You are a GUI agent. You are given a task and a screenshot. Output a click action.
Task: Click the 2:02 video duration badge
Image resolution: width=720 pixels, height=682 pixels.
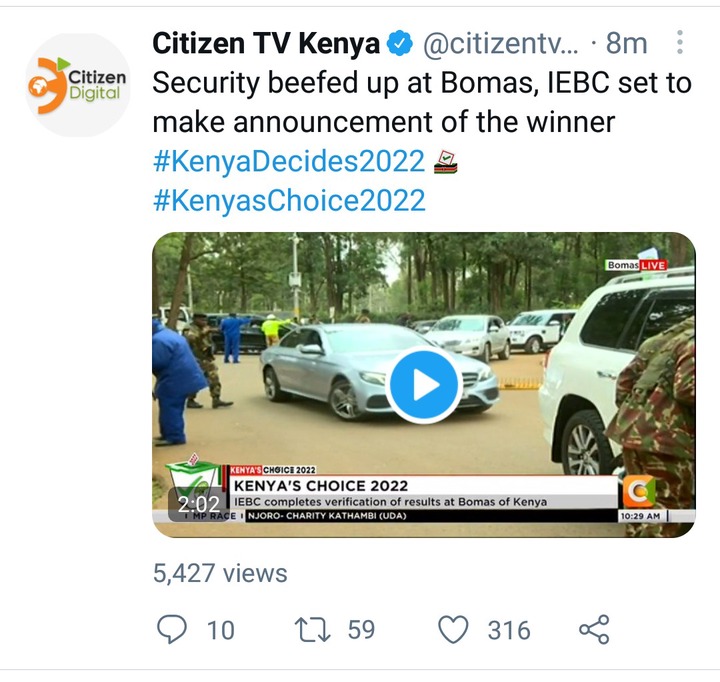(x=198, y=505)
